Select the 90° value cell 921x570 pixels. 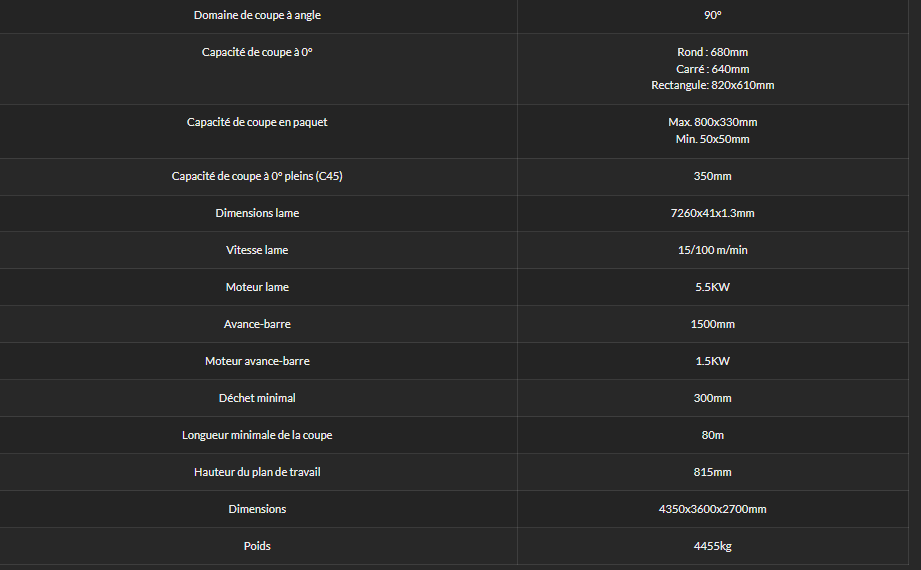coord(712,15)
